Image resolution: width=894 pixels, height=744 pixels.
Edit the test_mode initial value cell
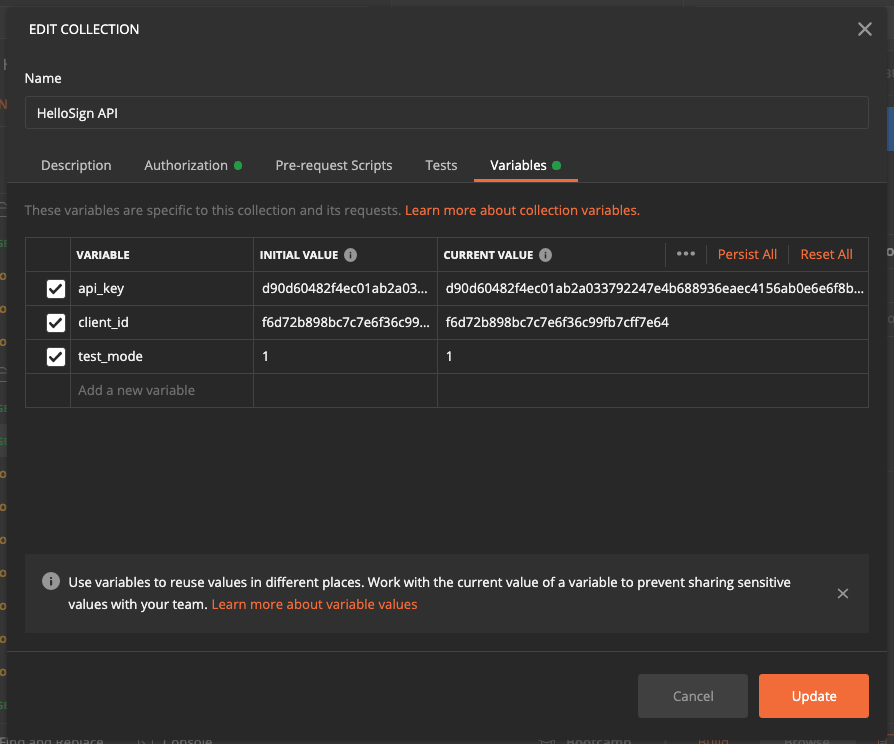pos(345,357)
